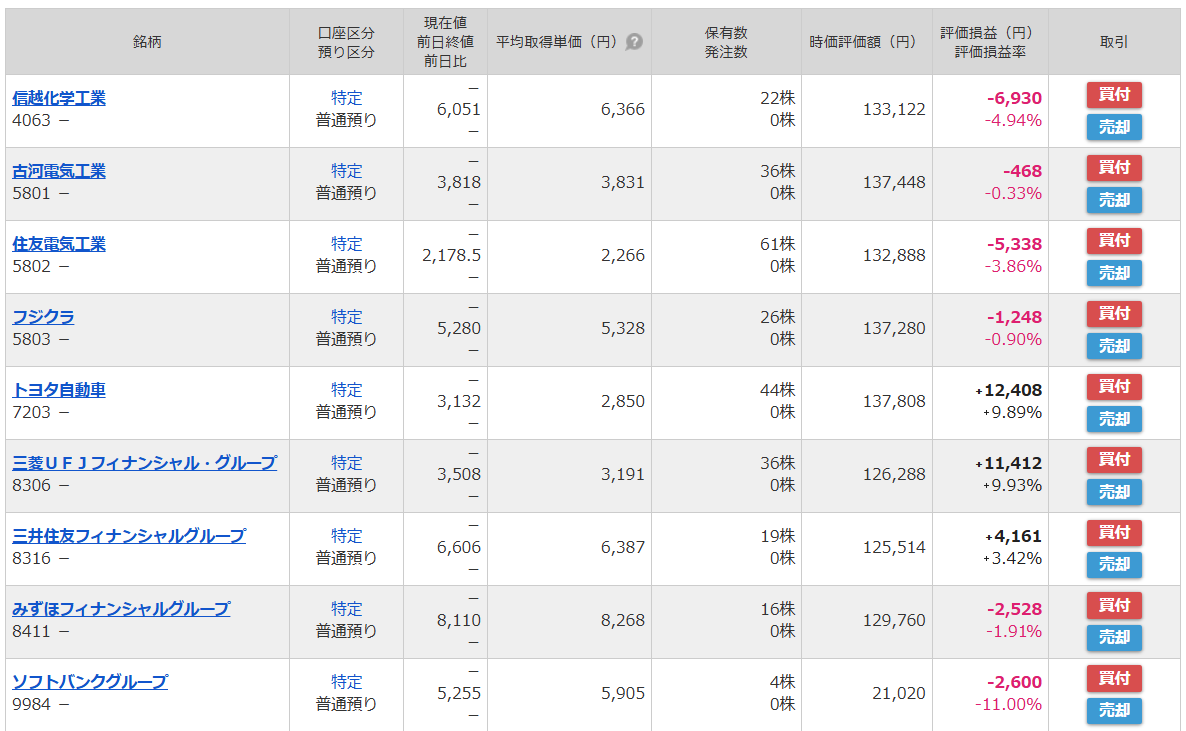
Task: Click 売却 button for みずほ row
Action: [1114, 639]
